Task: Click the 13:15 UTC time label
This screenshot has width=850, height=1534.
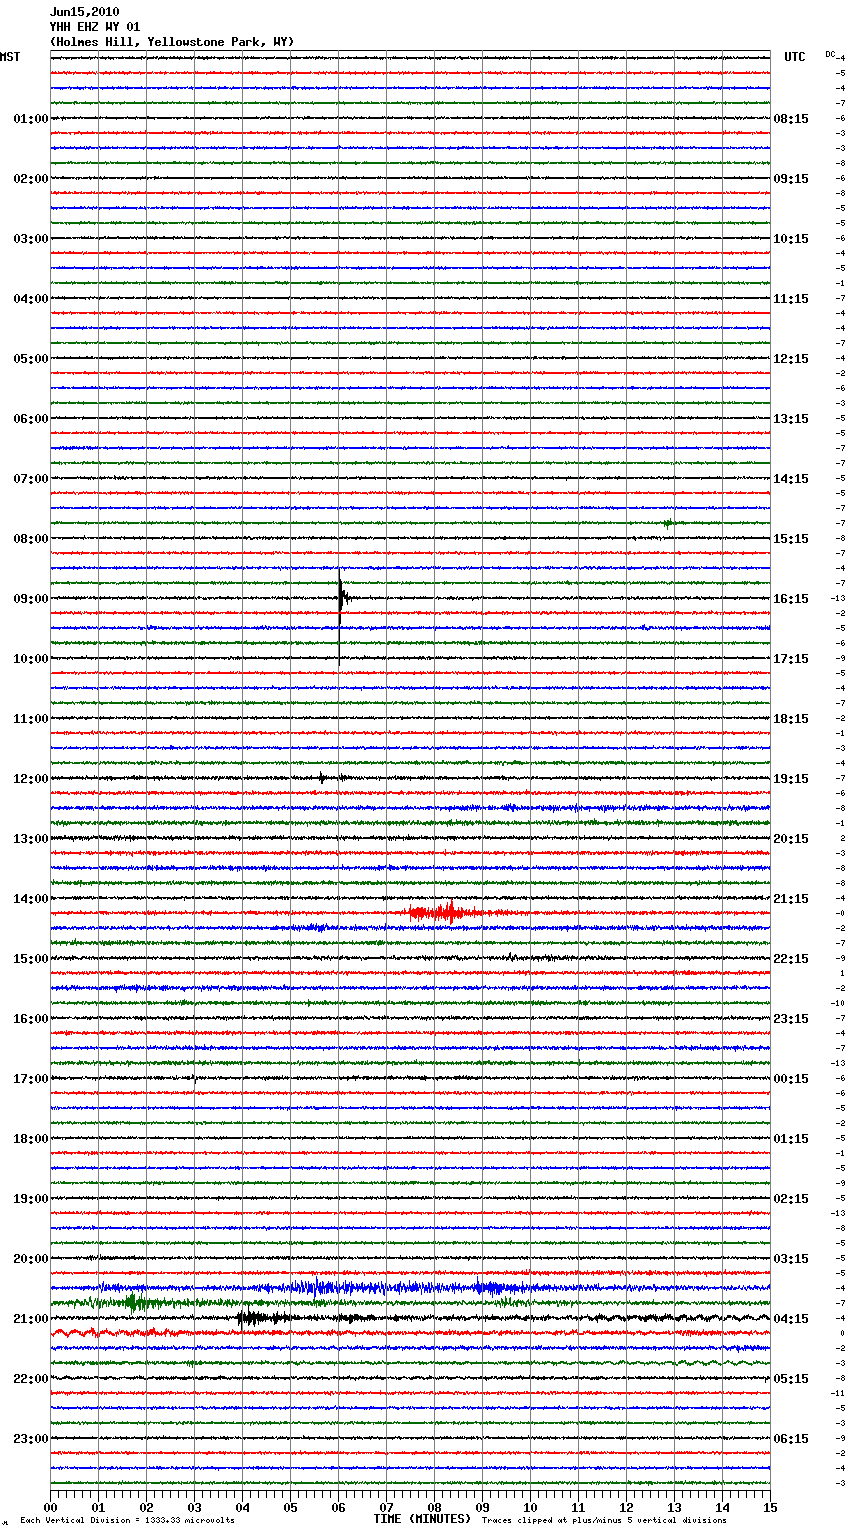Action: coord(791,419)
